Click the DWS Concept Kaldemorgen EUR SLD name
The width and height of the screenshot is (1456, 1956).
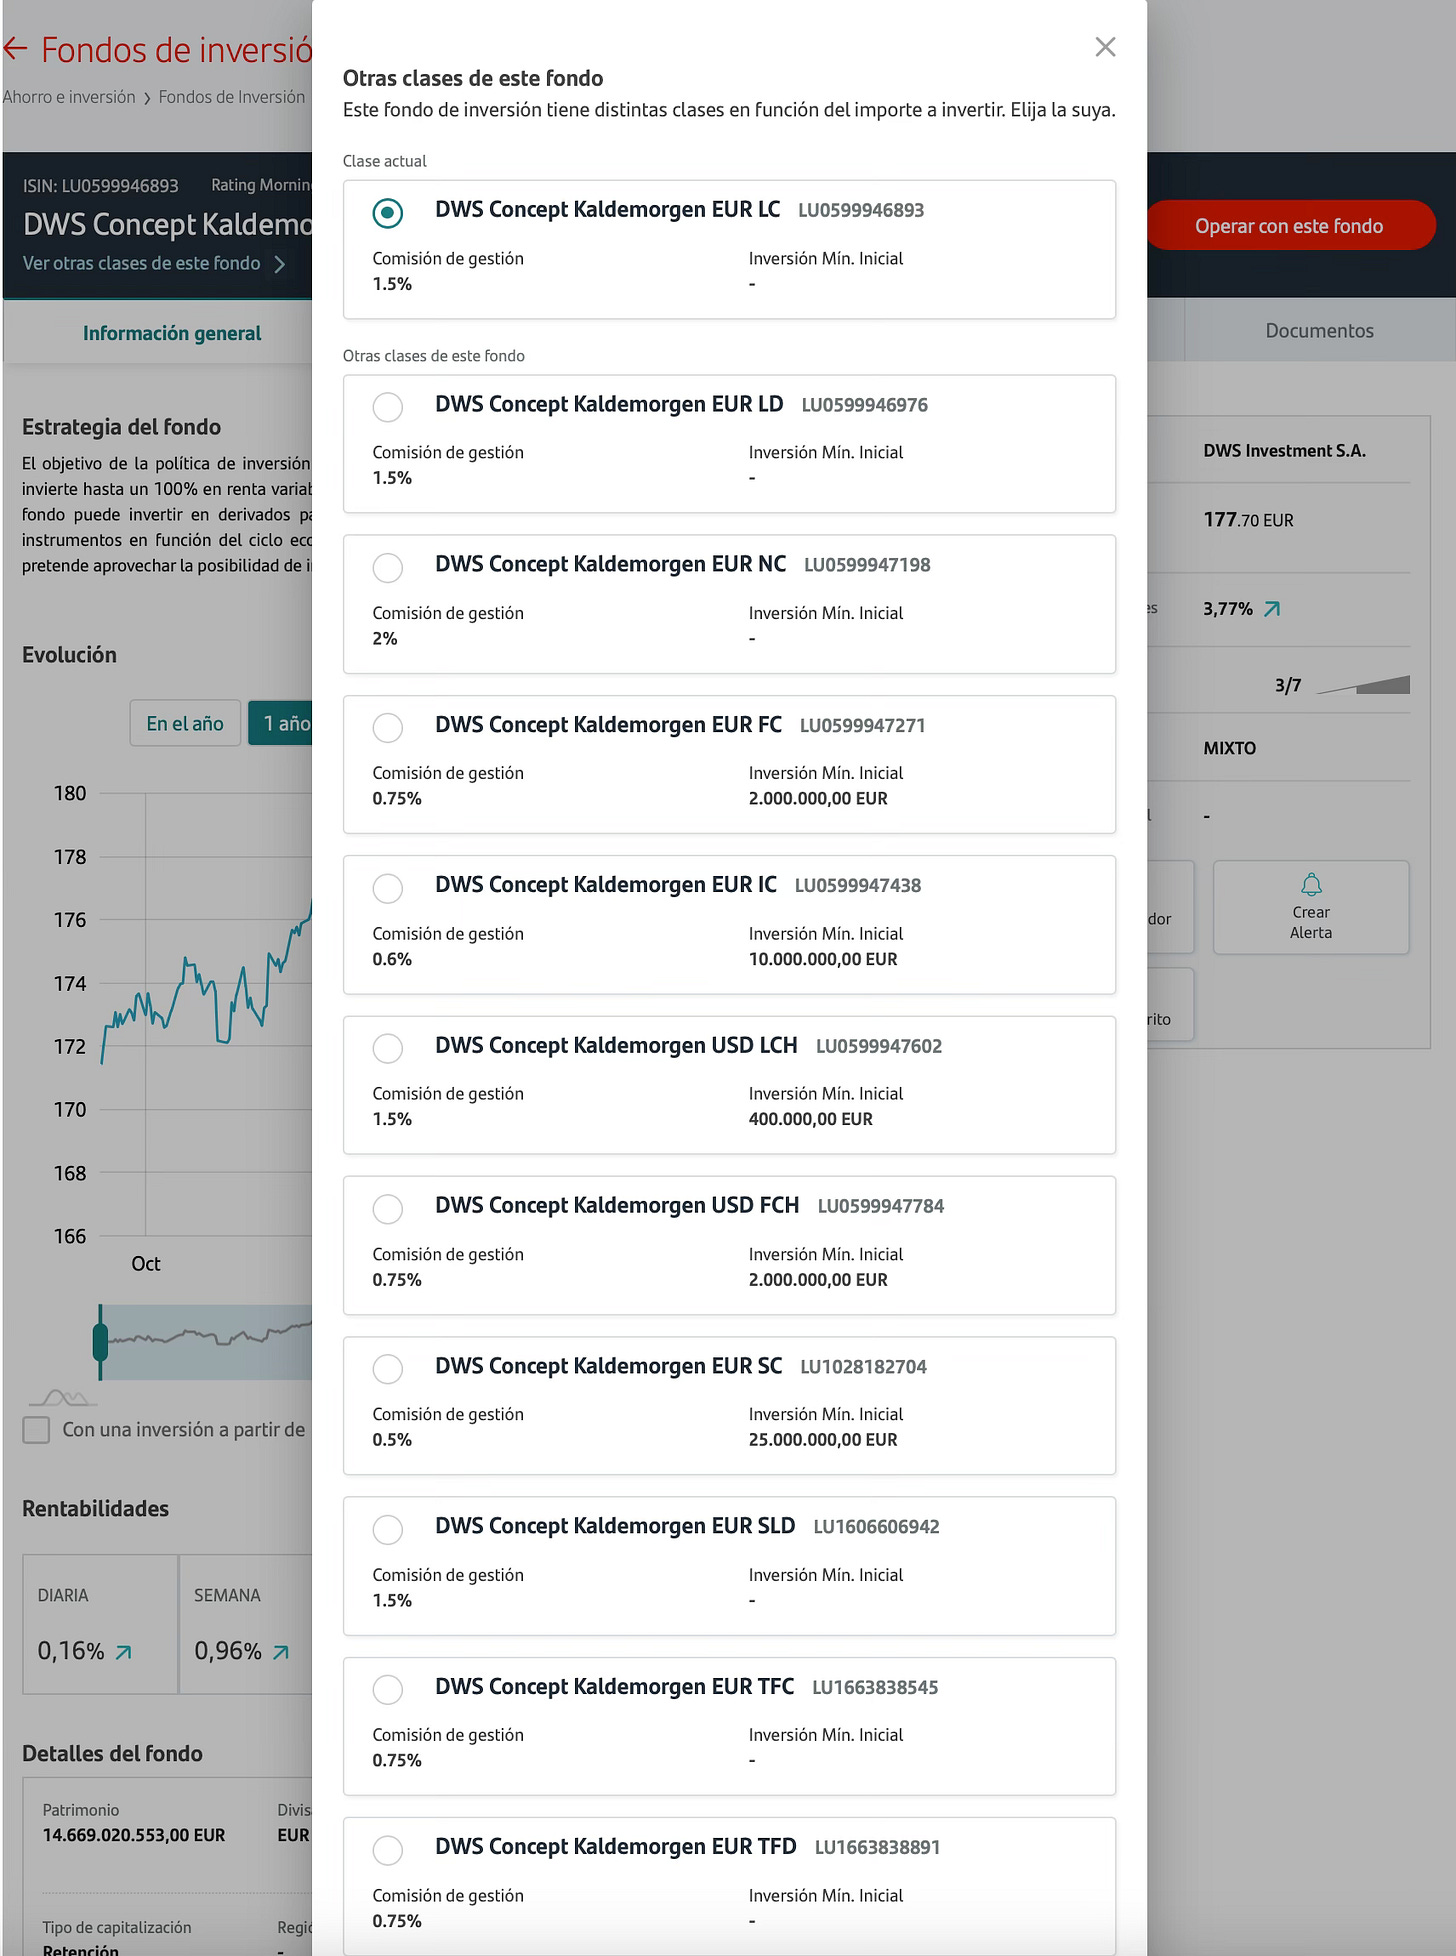click(x=615, y=1527)
